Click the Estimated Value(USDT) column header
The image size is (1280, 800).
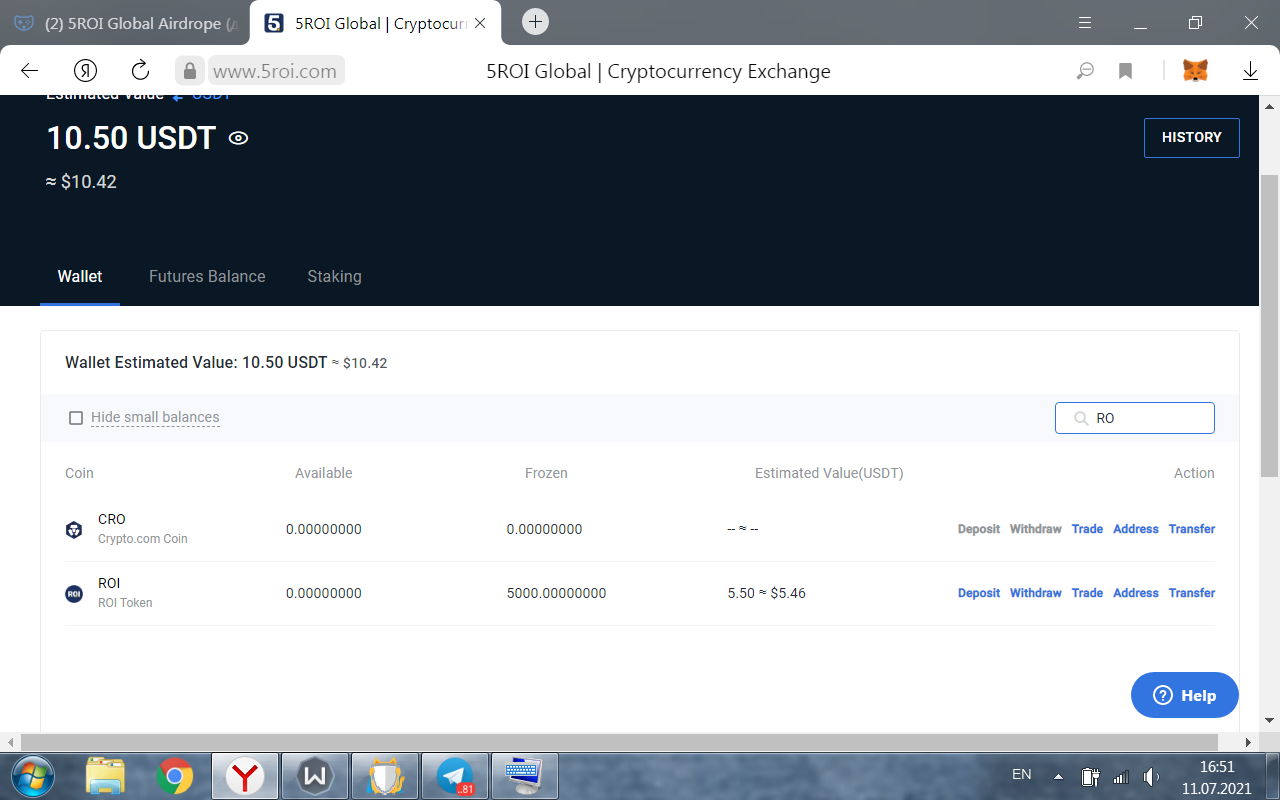pyautogui.click(x=829, y=473)
